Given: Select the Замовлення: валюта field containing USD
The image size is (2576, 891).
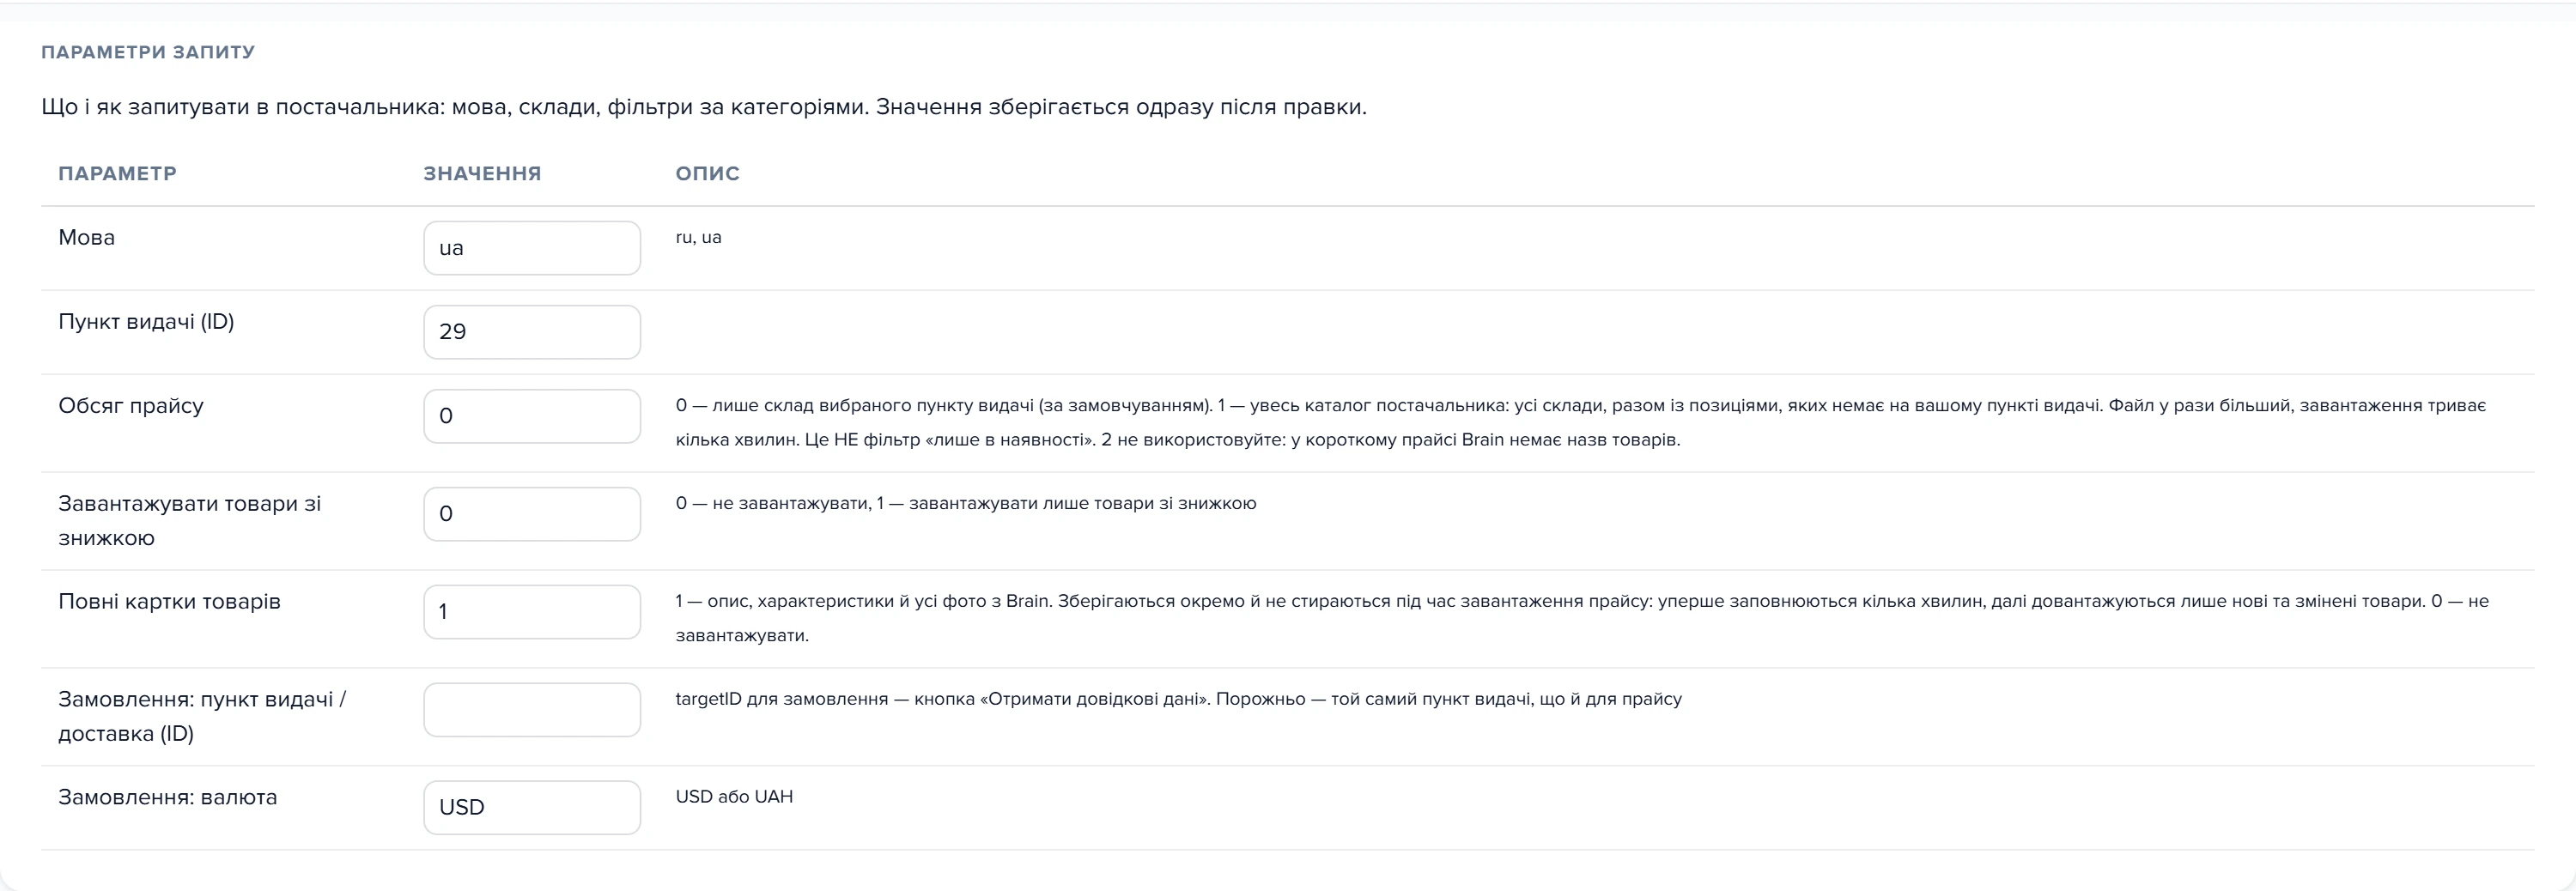Looking at the screenshot, I should point(532,808).
